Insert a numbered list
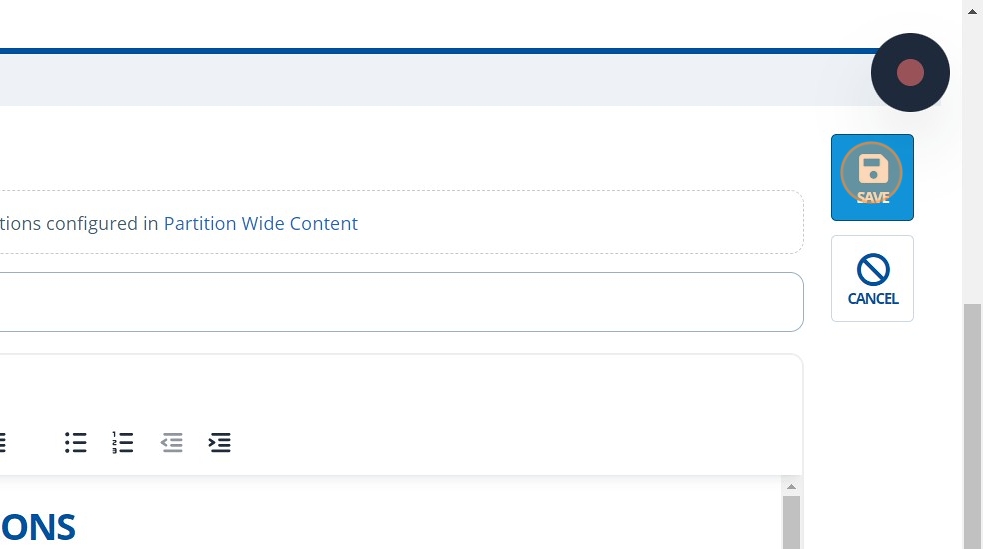 122,443
